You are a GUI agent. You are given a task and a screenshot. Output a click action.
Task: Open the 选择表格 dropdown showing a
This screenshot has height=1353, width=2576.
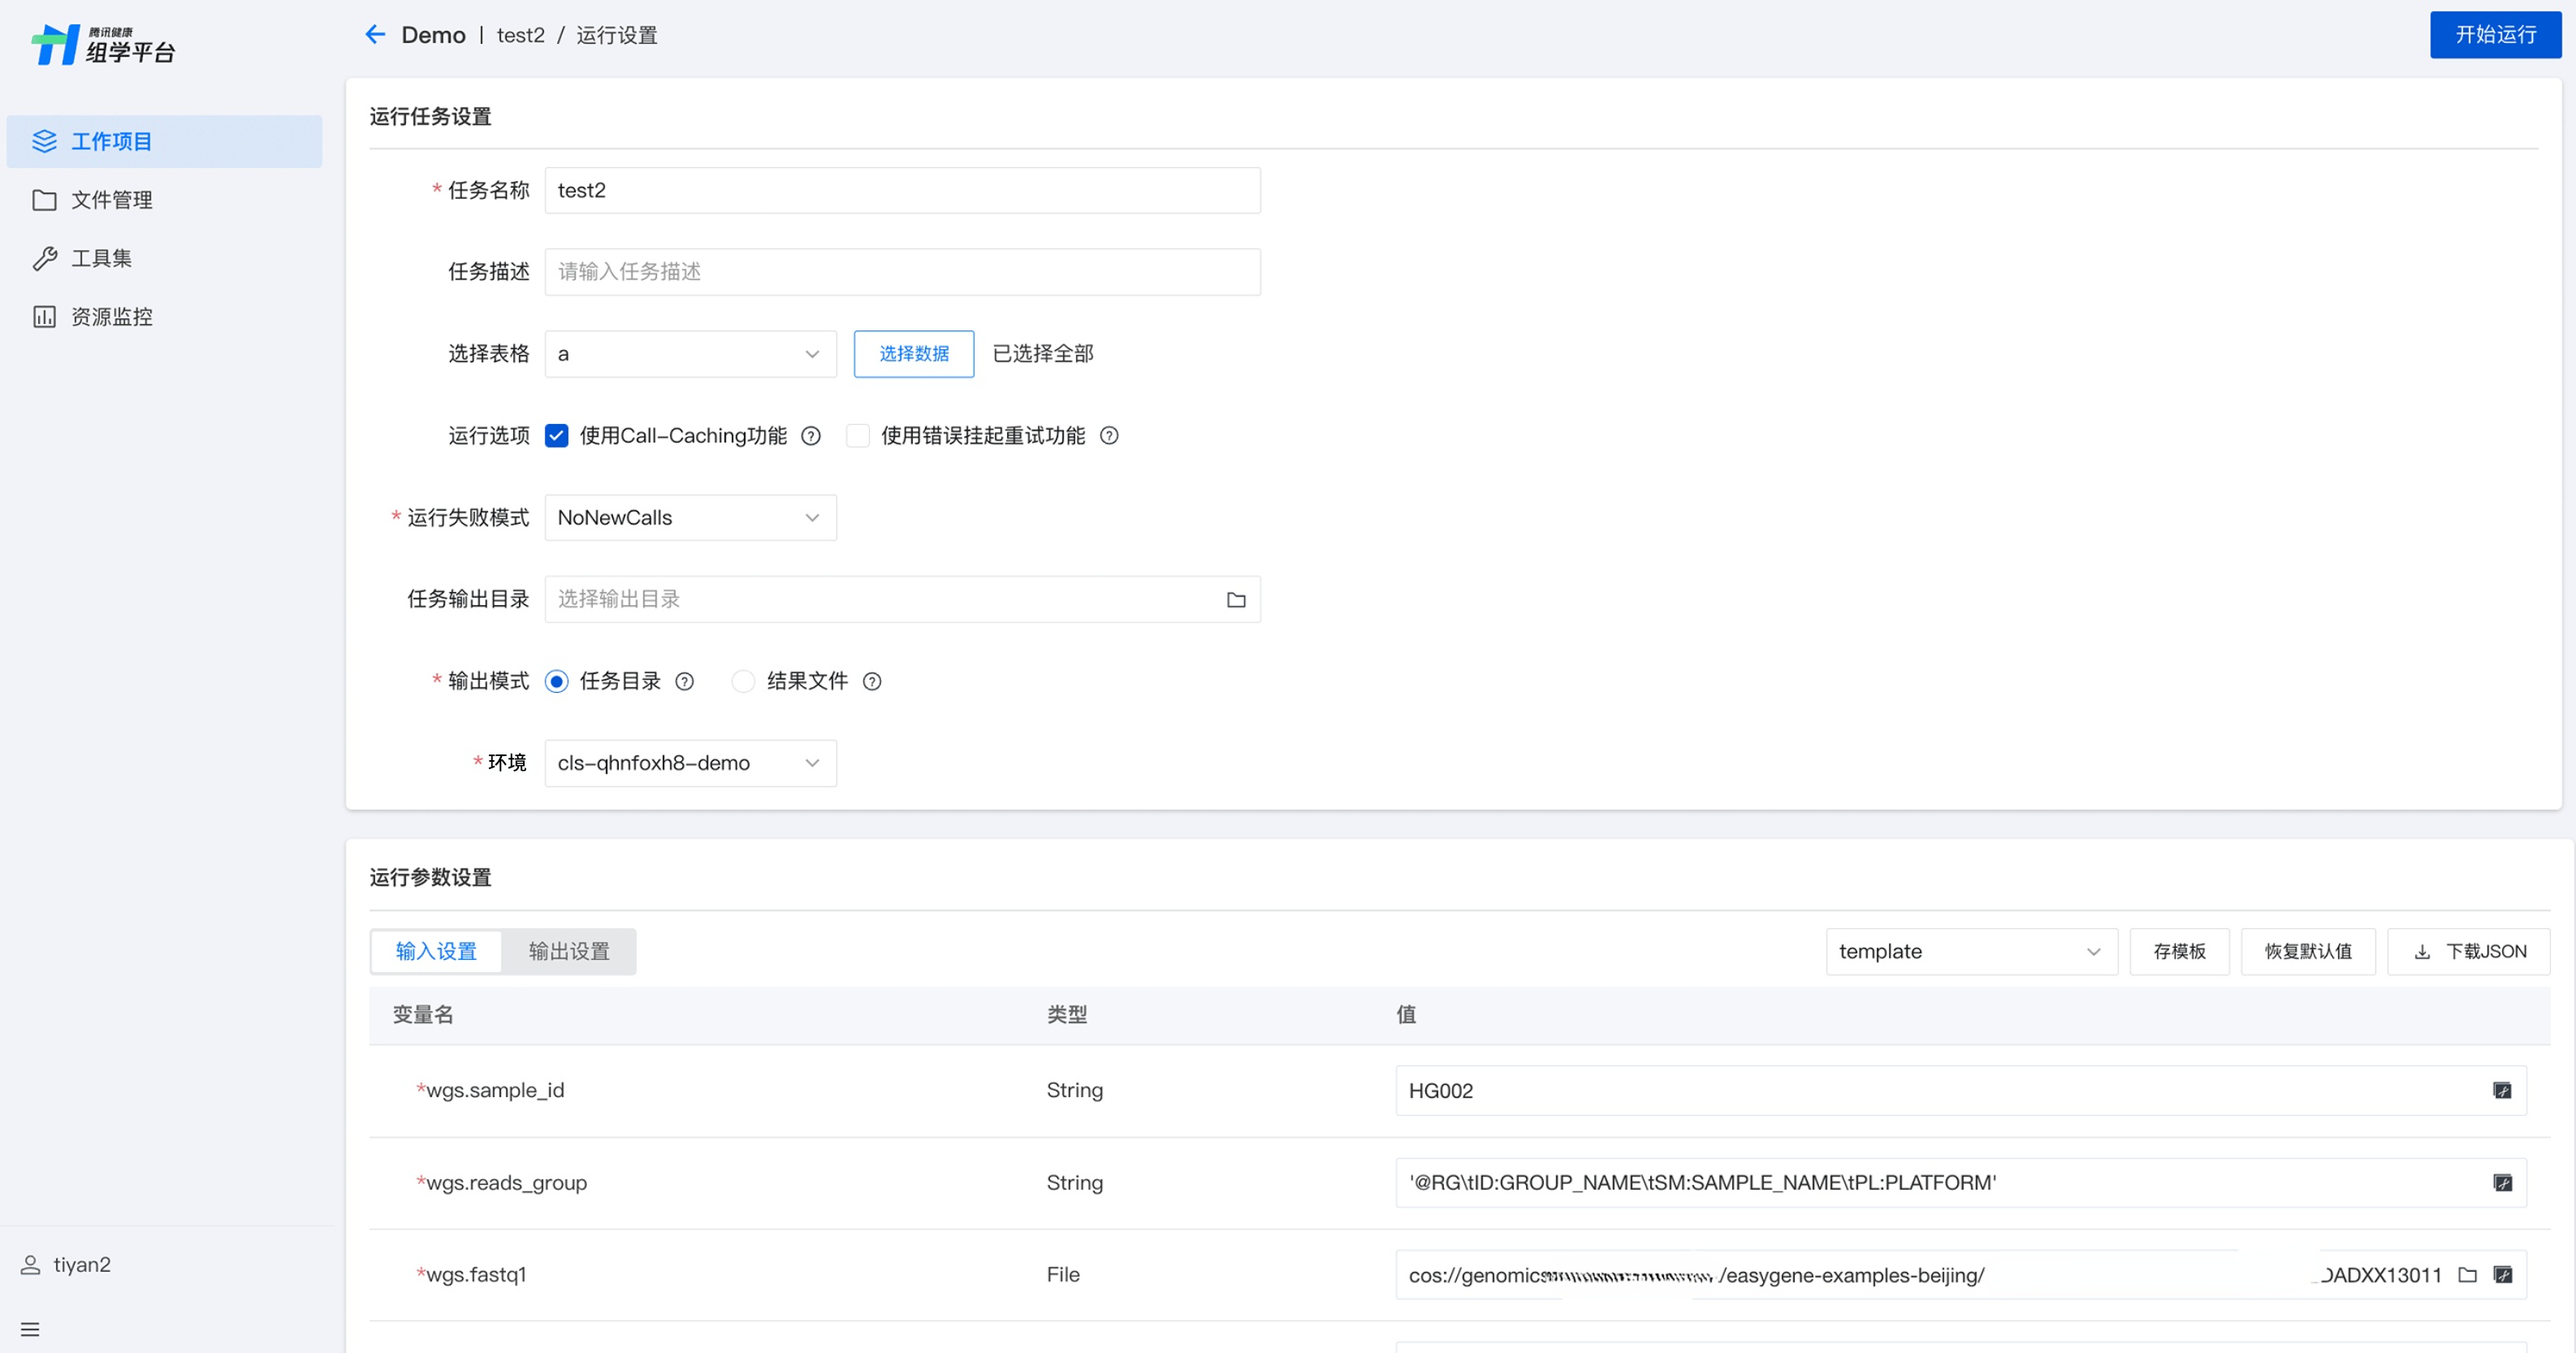tap(690, 354)
